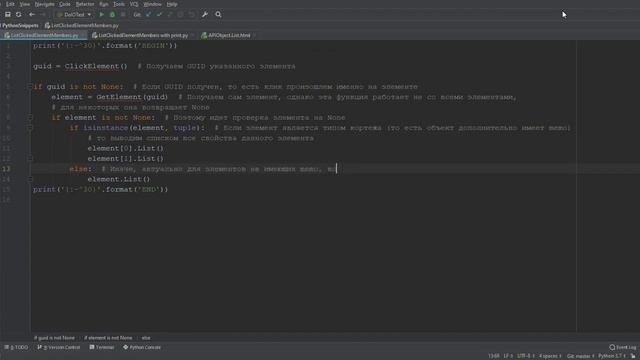This screenshot has height=360, width=640.
Task: Click the 'else' breadcrumb at editor bottom
Action: point(146,338)
